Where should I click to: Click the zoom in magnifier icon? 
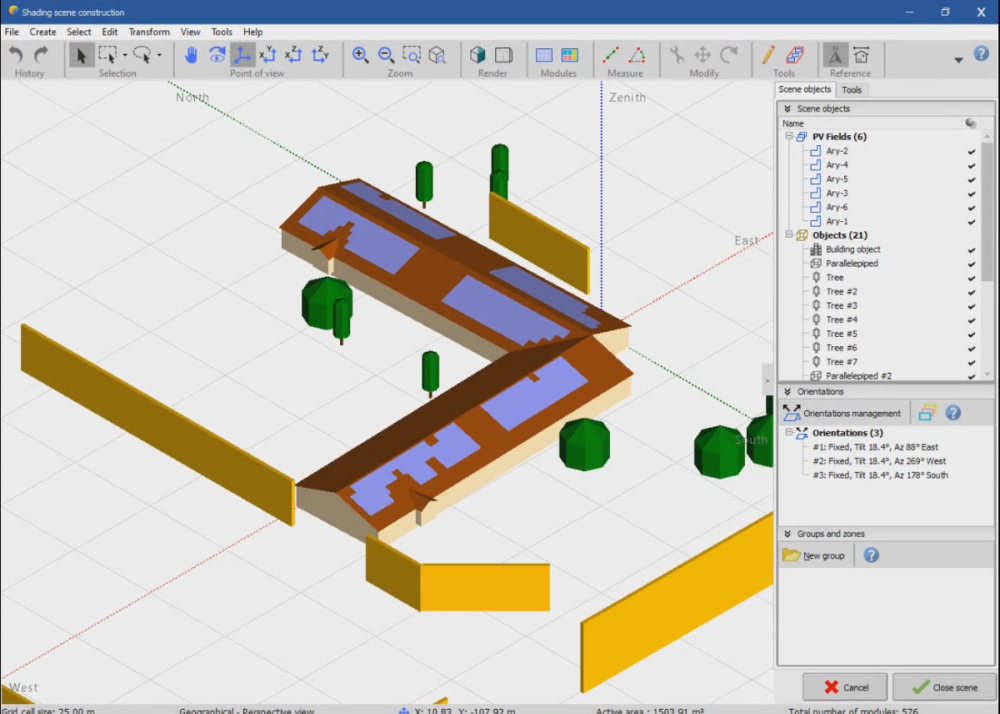pyautogui.click(x=360, y=55)
